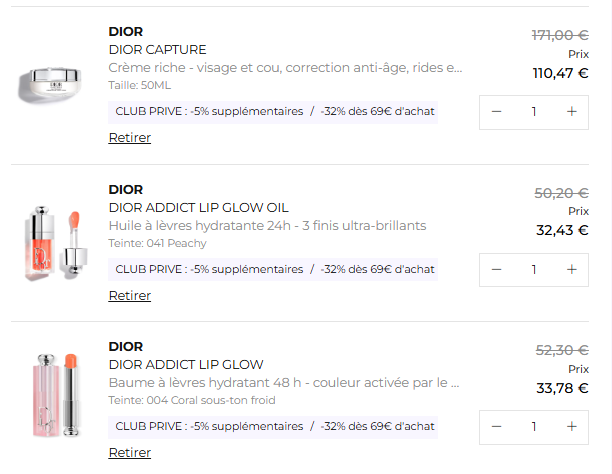
Task: Increase Dior Capture quantity with plus icon
Action: pyautogui.click(x=571, y=111)
